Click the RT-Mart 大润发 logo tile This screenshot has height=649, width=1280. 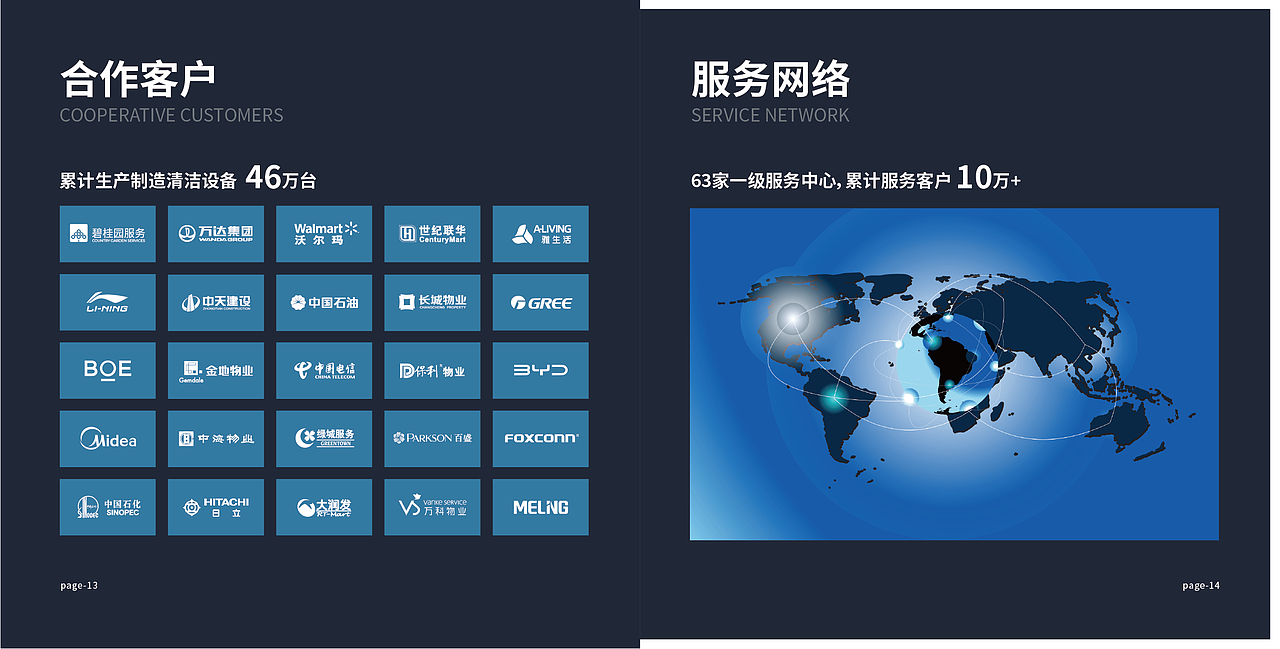pyautogui.click(x=324, y=507)
